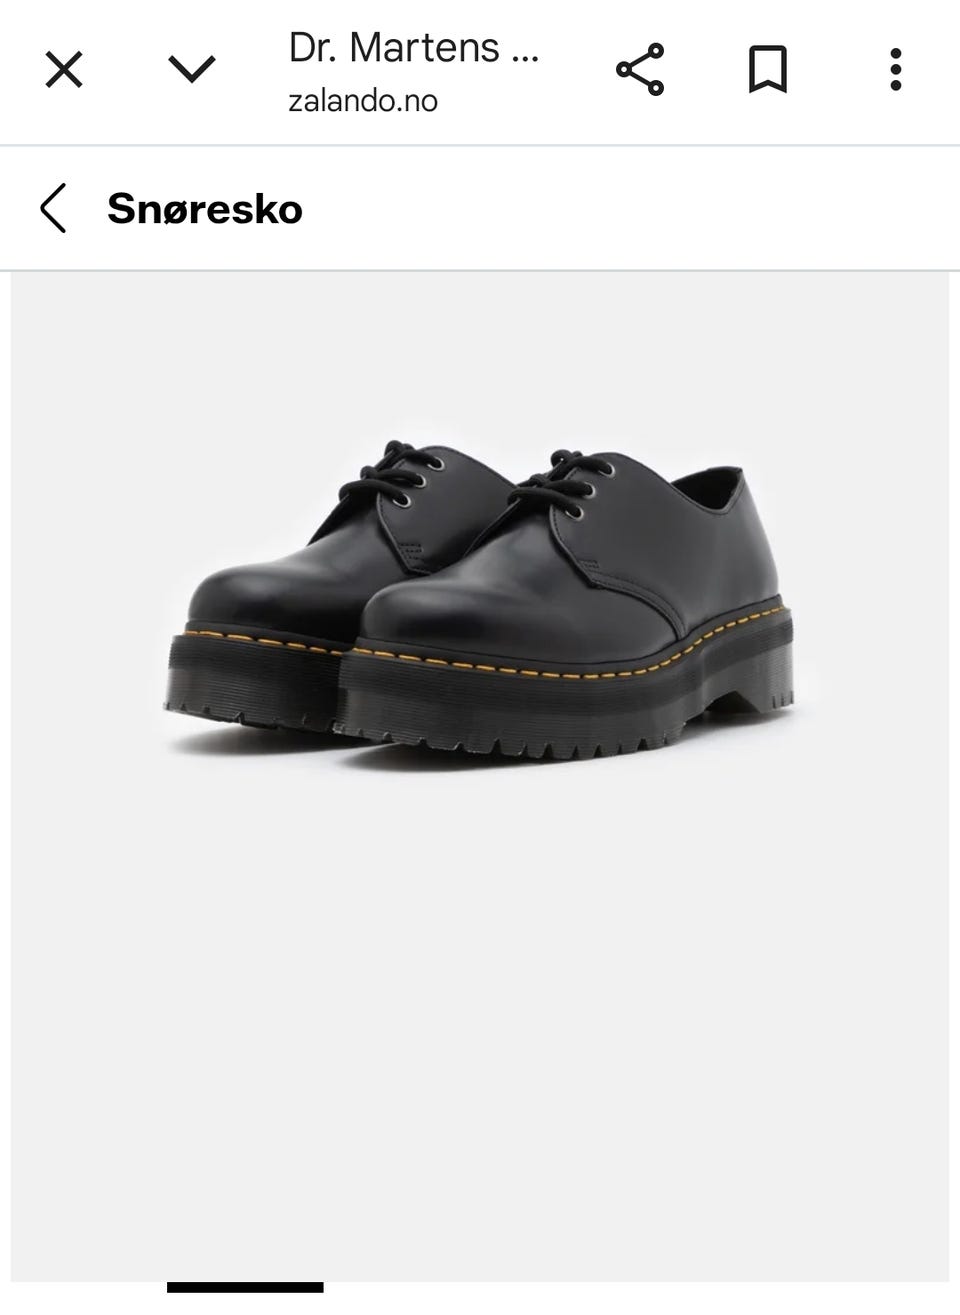Share the Dr. Martens page

click(x=640, y=70)
